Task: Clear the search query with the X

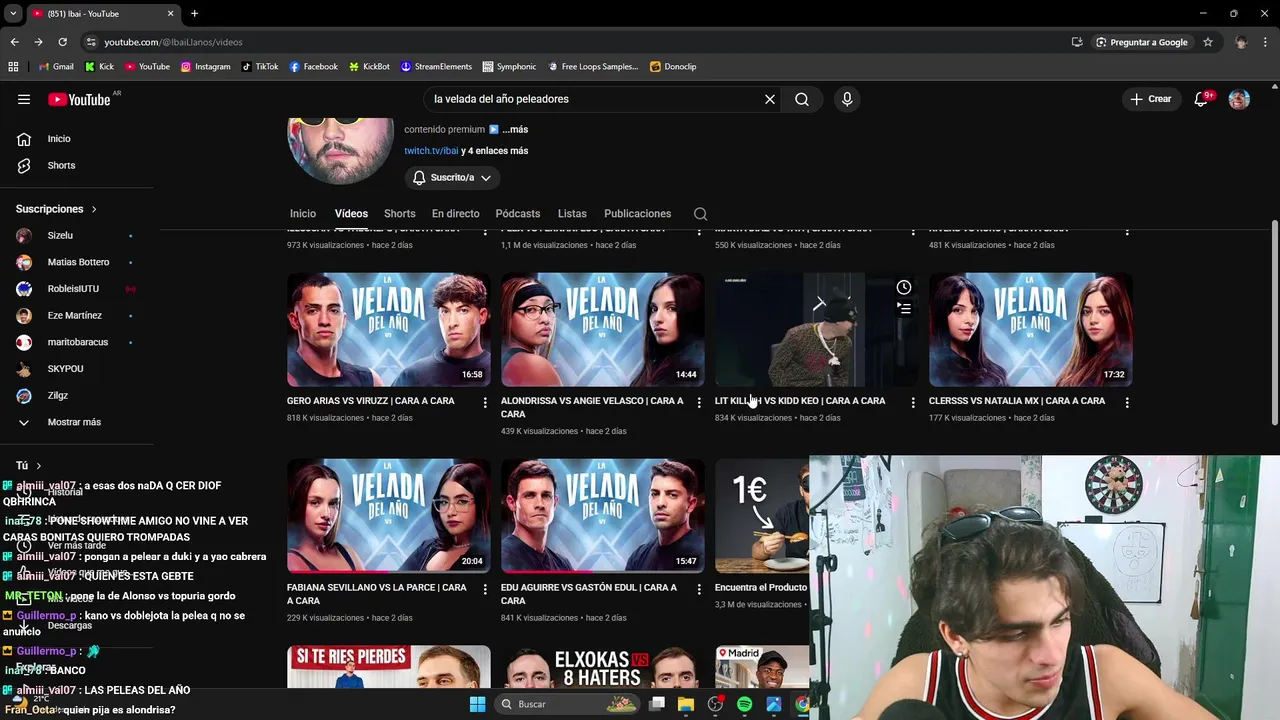Action: click(770, 99)
